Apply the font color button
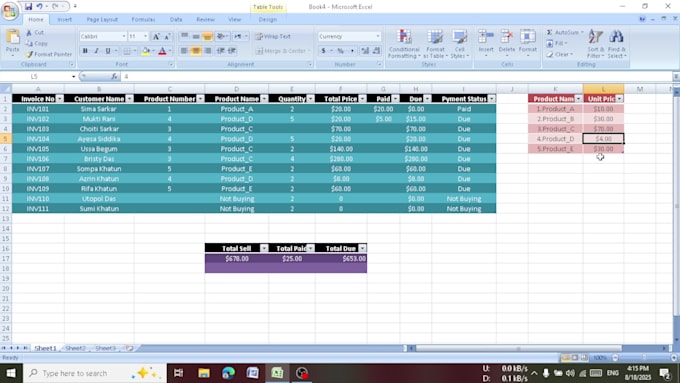Screen dimensions: 680x383 [x=162, y=51]
